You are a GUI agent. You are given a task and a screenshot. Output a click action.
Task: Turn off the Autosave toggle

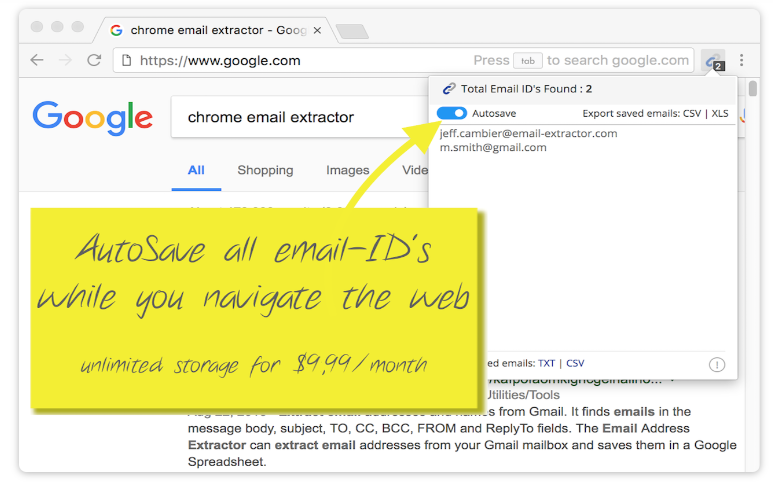click(x=452, y=113)
